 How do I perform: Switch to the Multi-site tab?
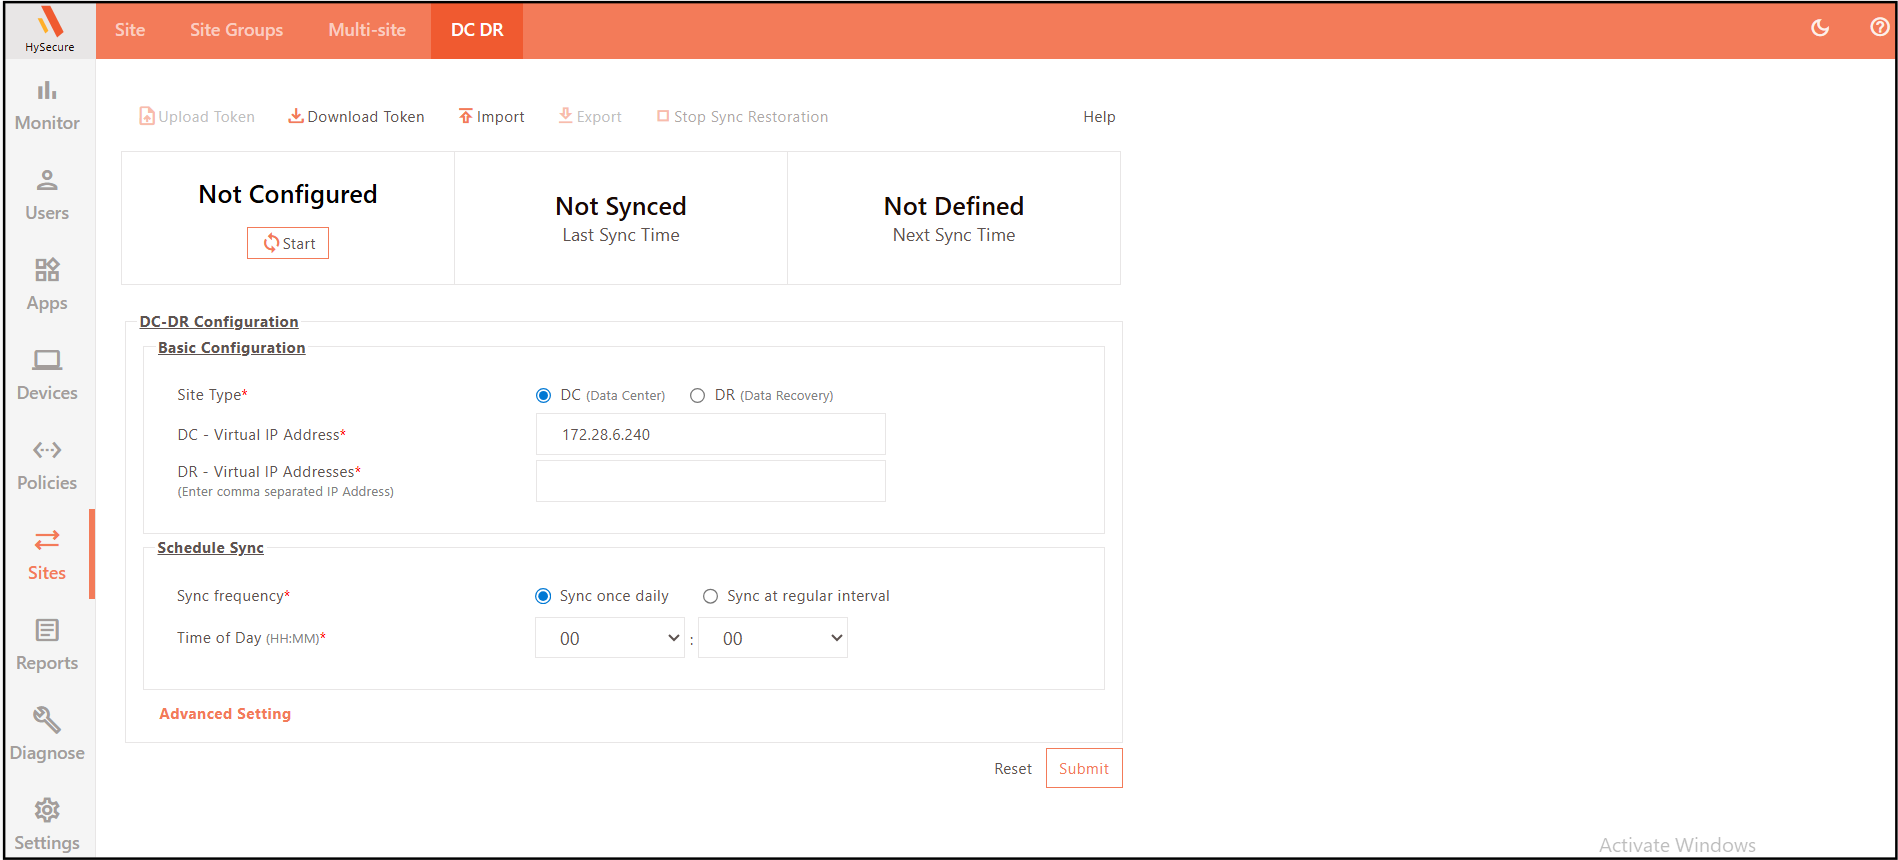point(367,30)
